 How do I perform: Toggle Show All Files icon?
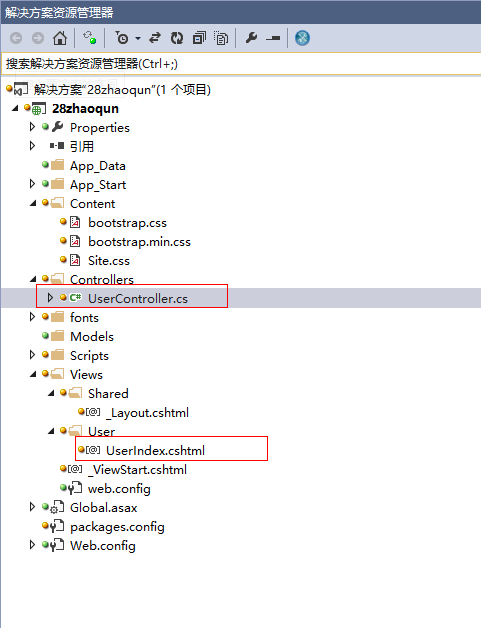(x=221, y=38)
